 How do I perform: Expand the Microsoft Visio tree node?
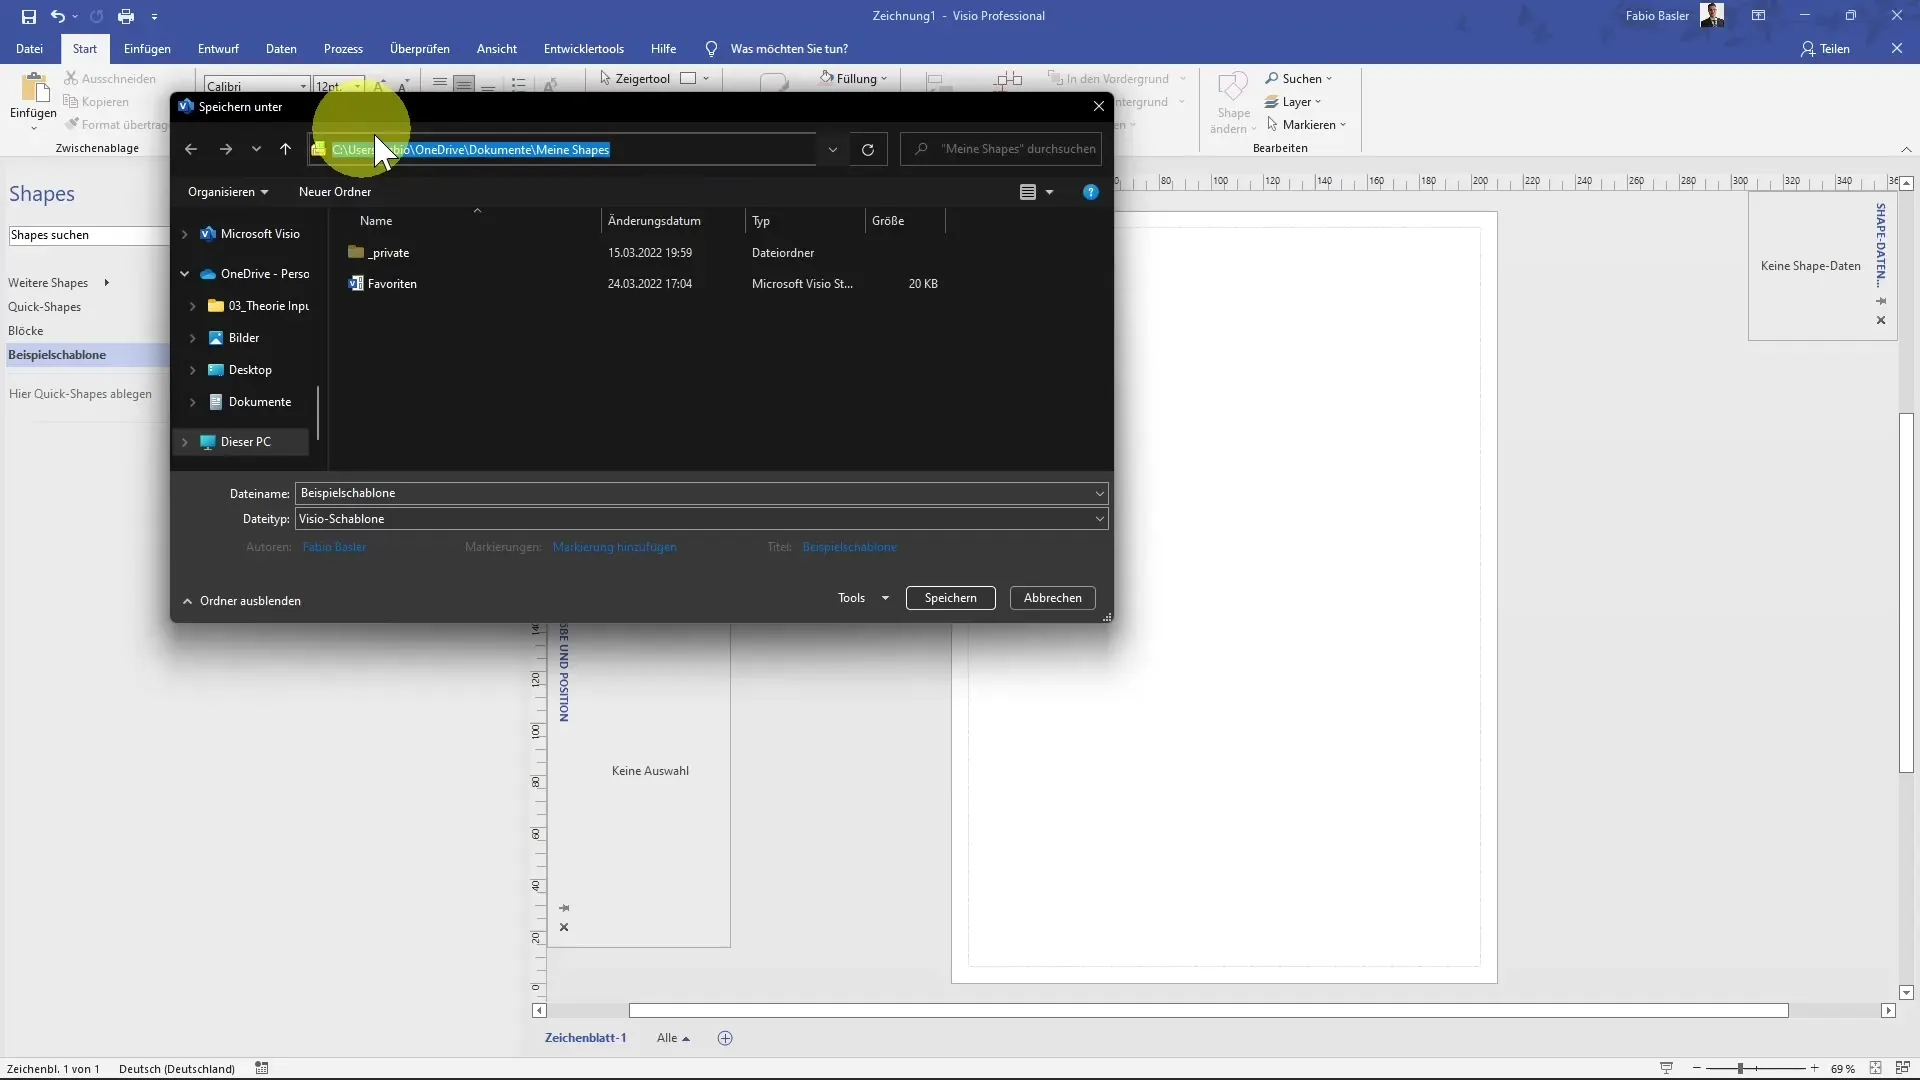(184, 234)
